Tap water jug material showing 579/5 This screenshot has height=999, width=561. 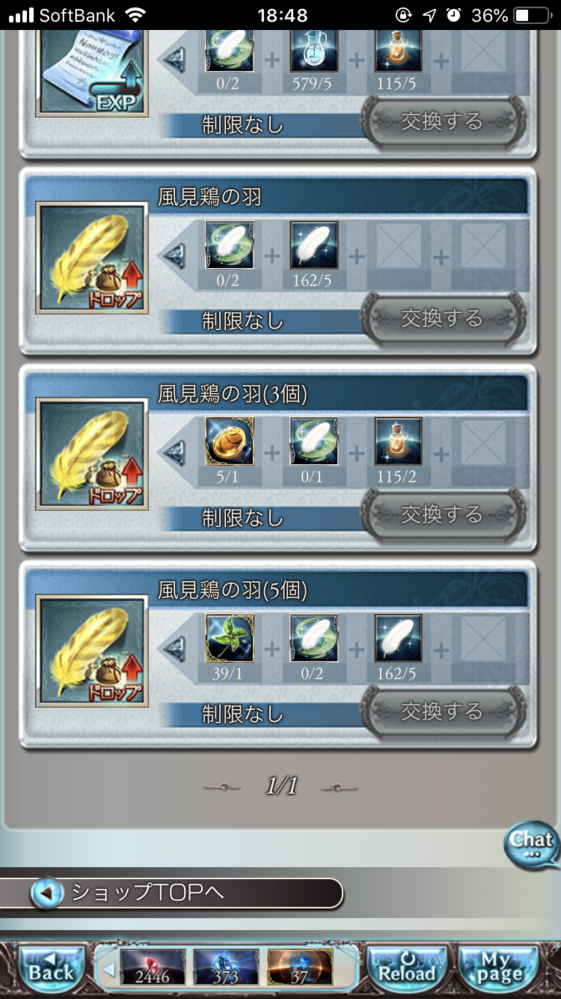pyautogui.click(x=314, y=50)
